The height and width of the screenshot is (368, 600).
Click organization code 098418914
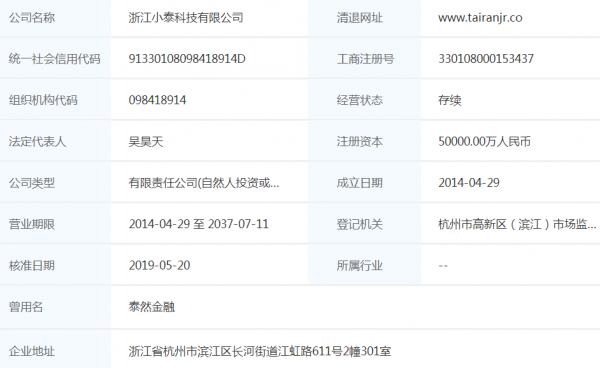pos(157,100)
